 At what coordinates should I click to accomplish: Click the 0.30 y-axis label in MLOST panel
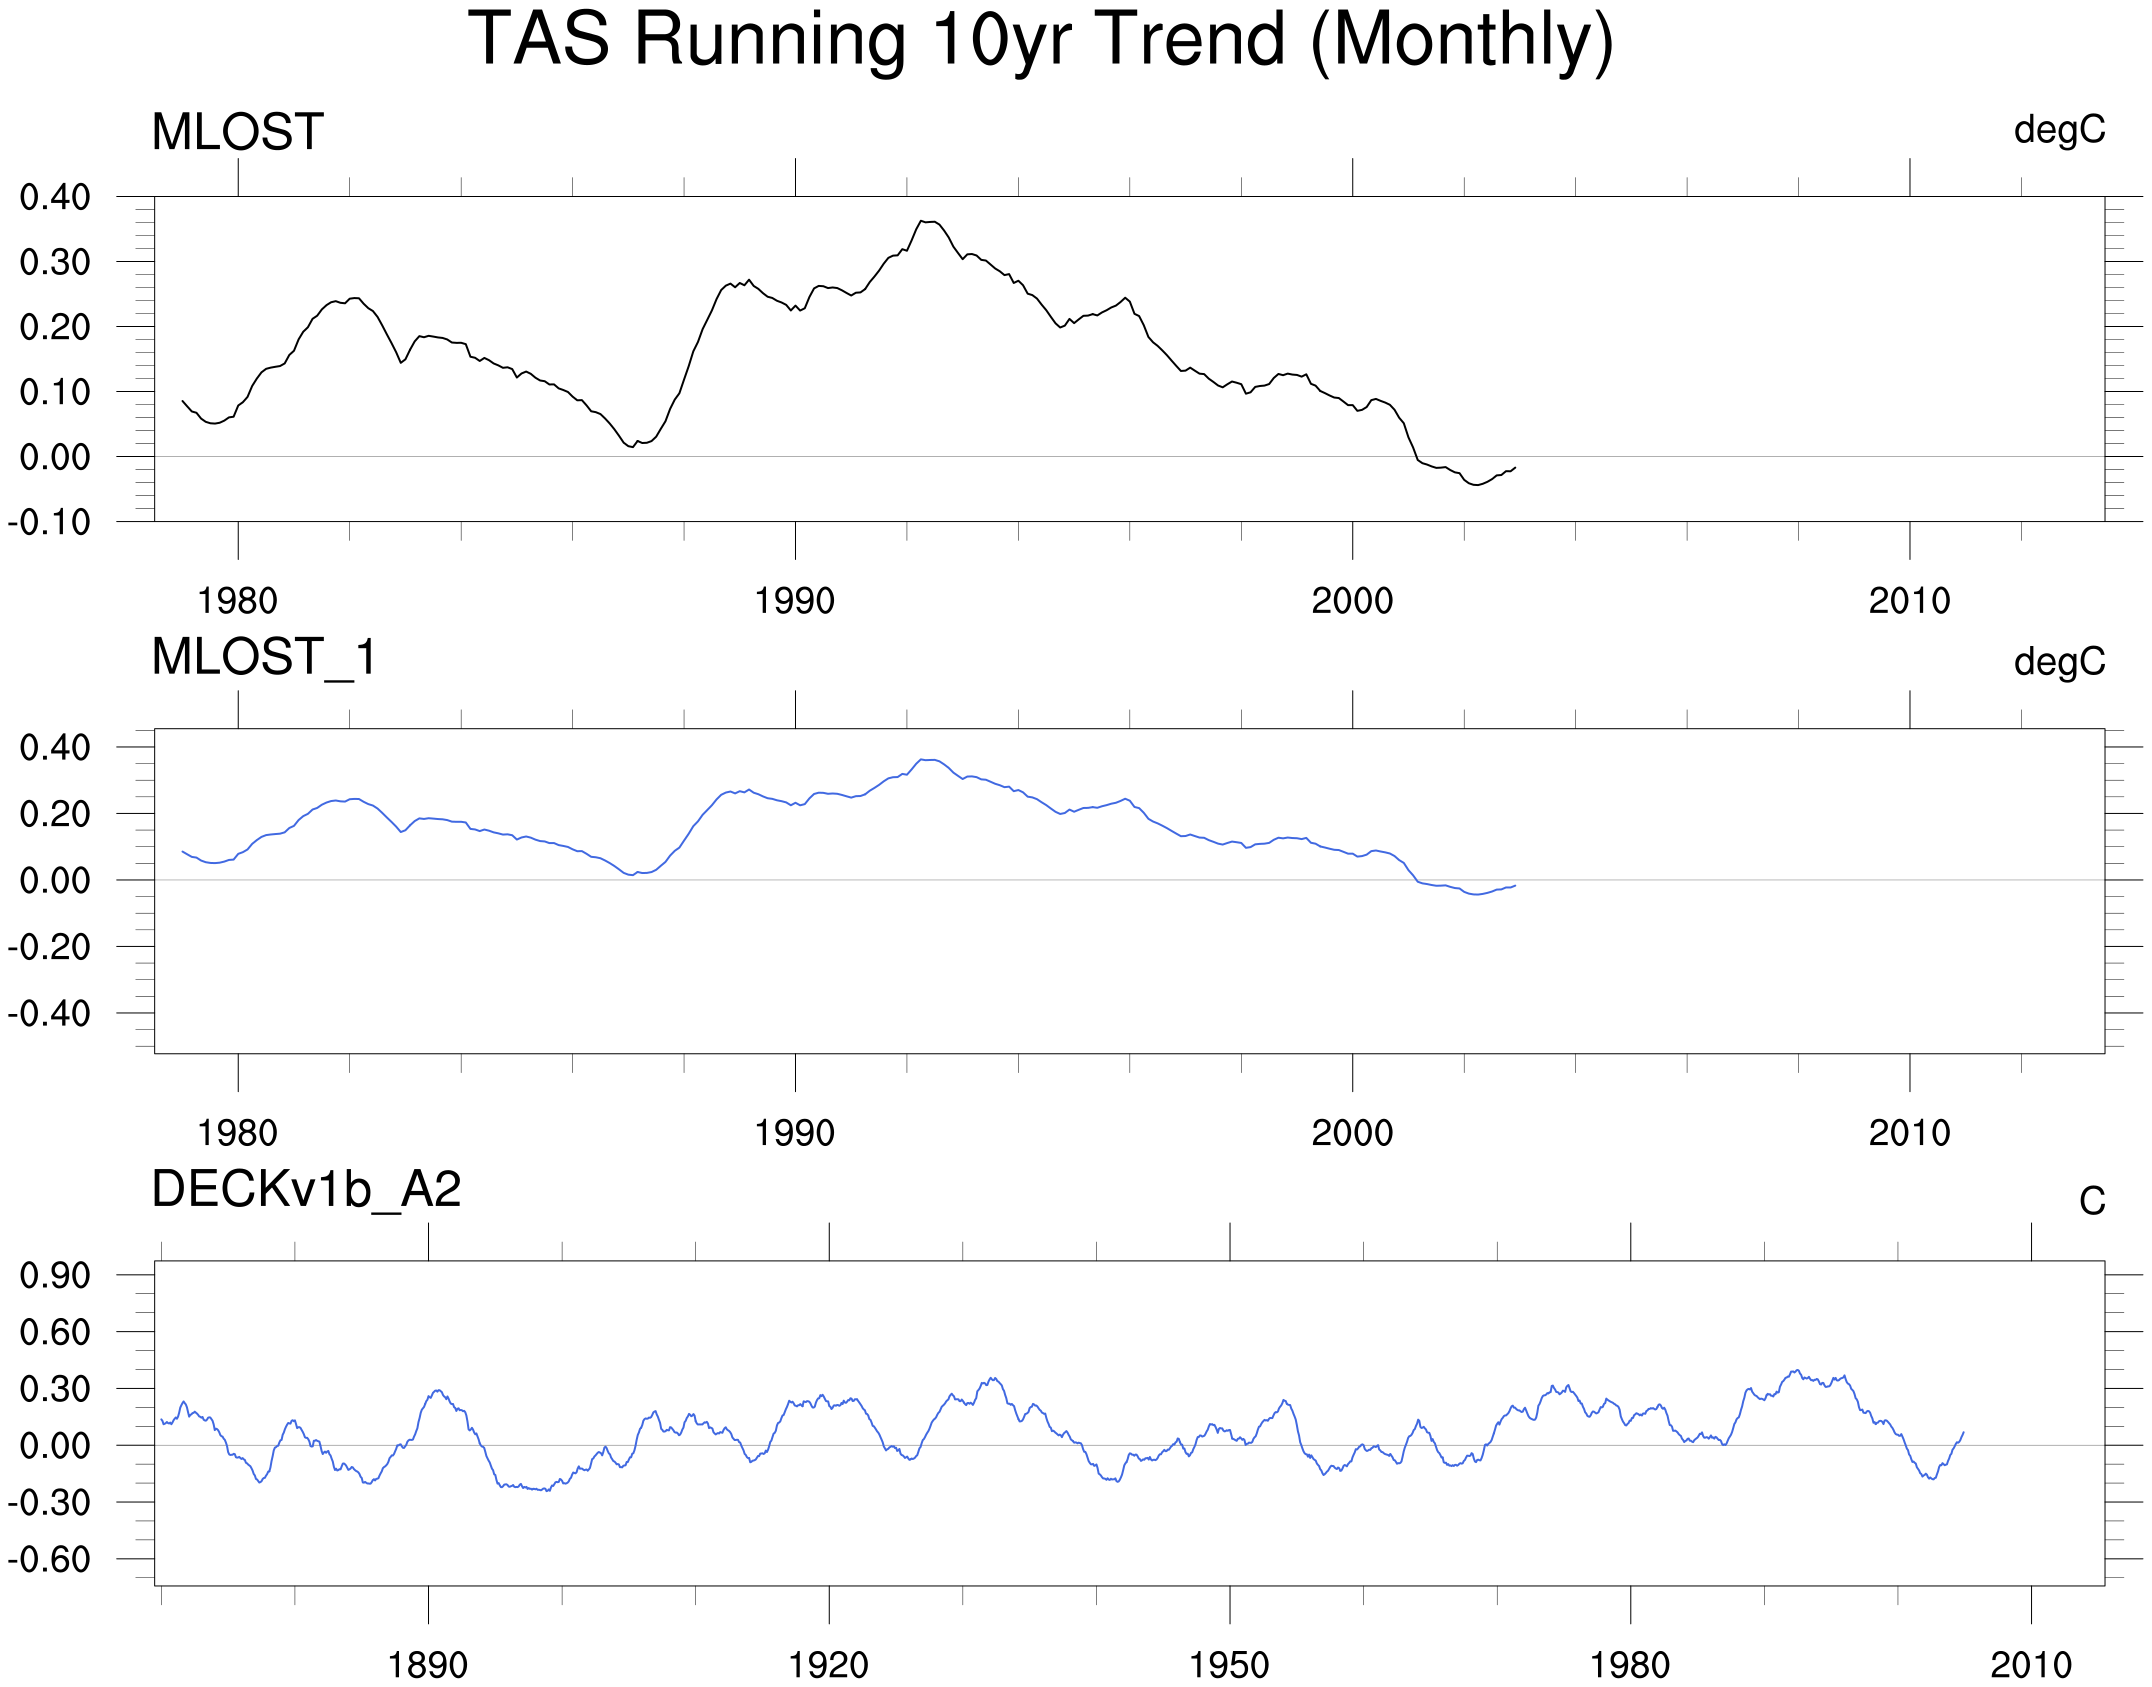(x=55, y=262)
